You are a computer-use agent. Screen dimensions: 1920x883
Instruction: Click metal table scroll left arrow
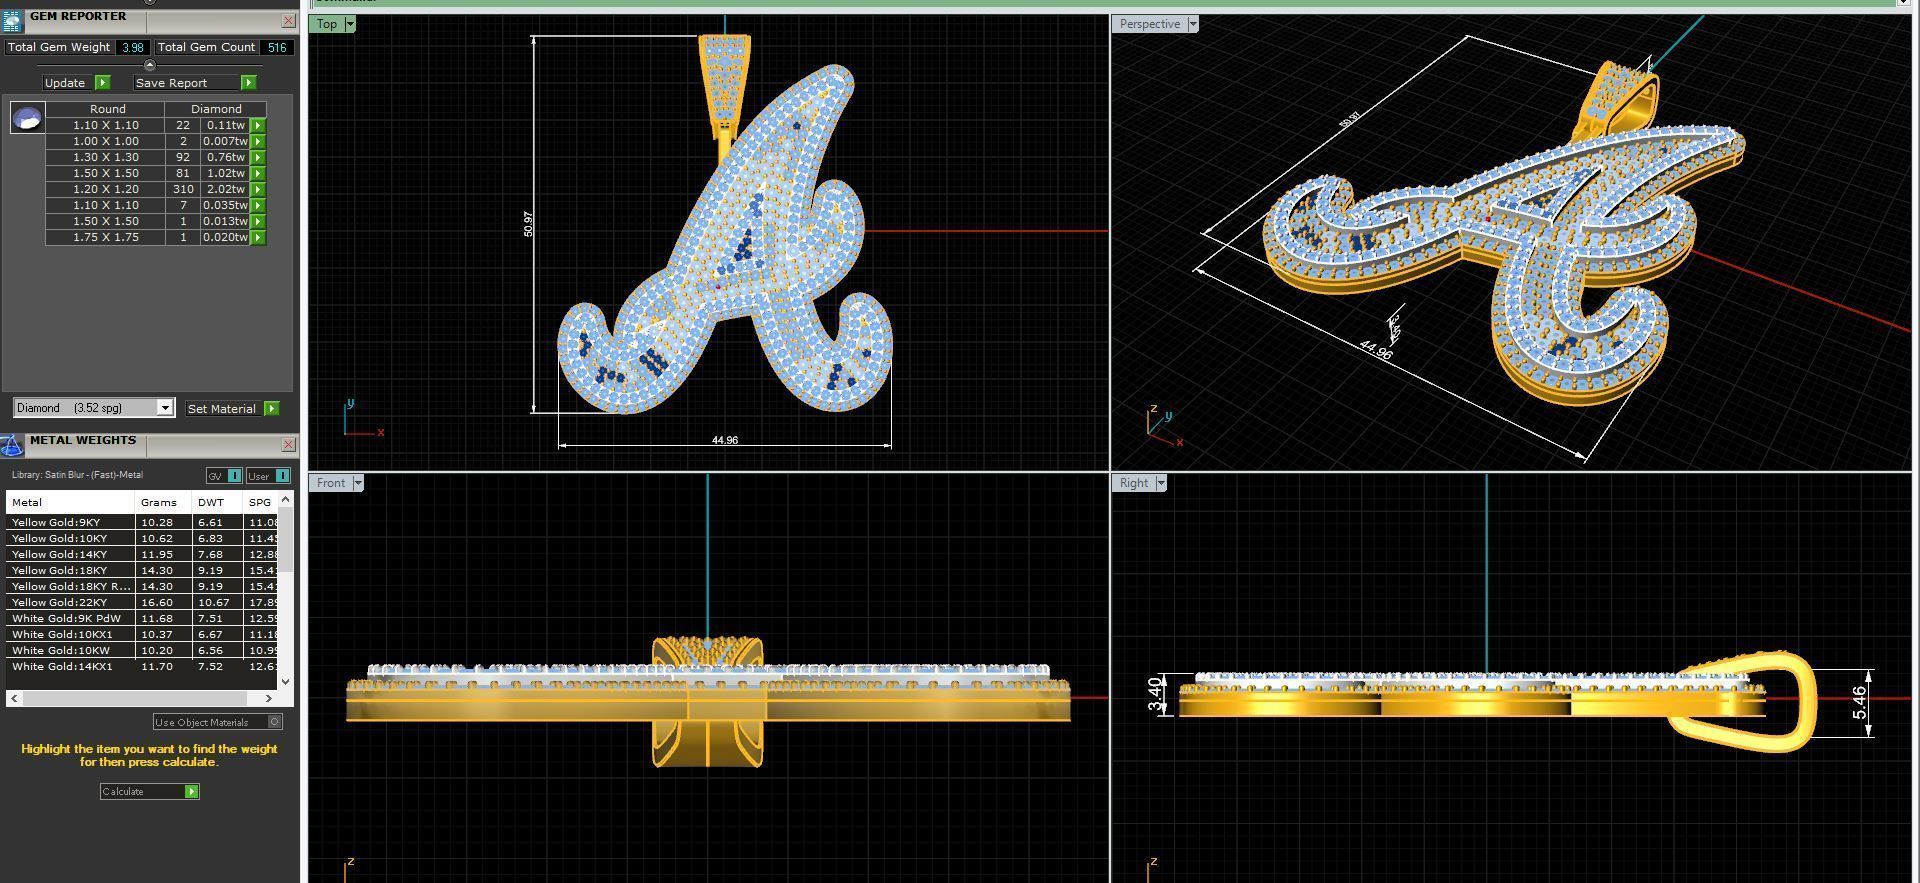(x=13, y=698)
